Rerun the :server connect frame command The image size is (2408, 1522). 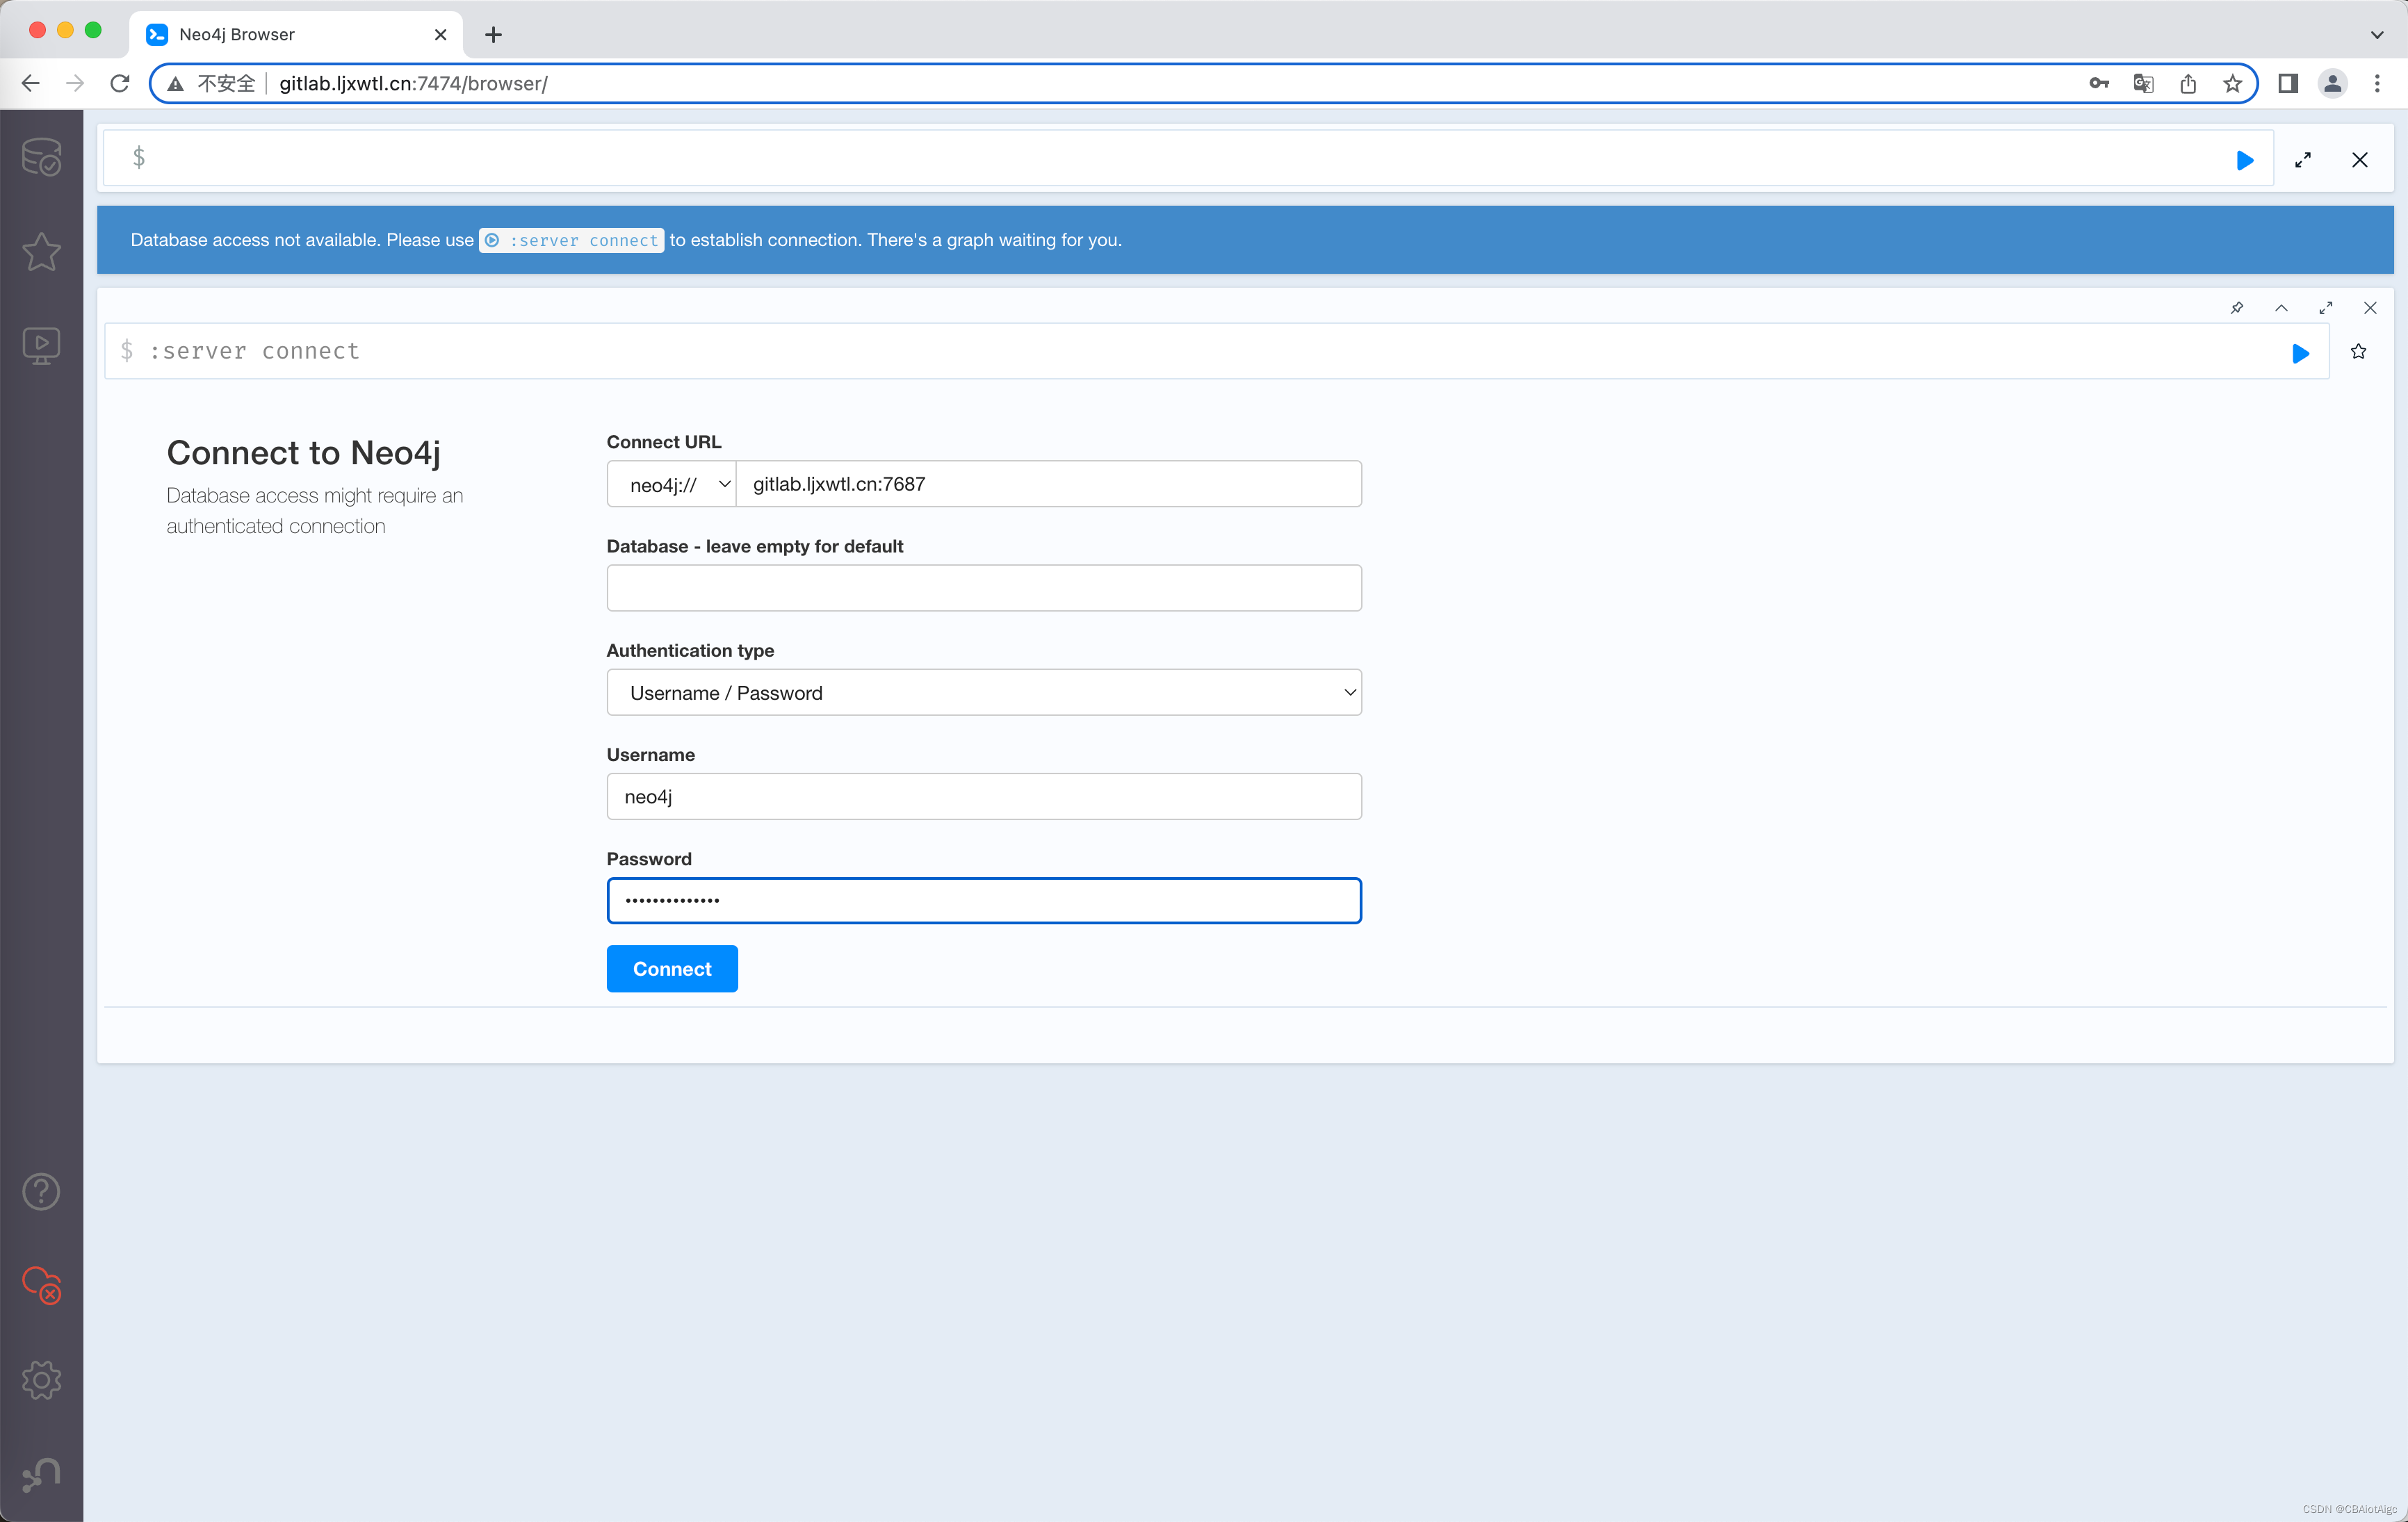click(x=2300, y=353)
